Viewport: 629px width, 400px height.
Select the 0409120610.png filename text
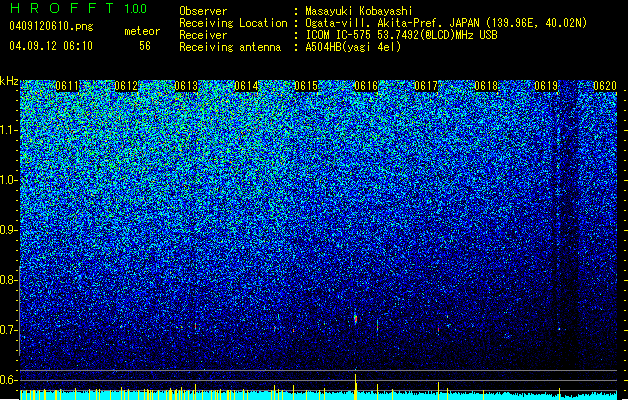[x=51, y=27]
